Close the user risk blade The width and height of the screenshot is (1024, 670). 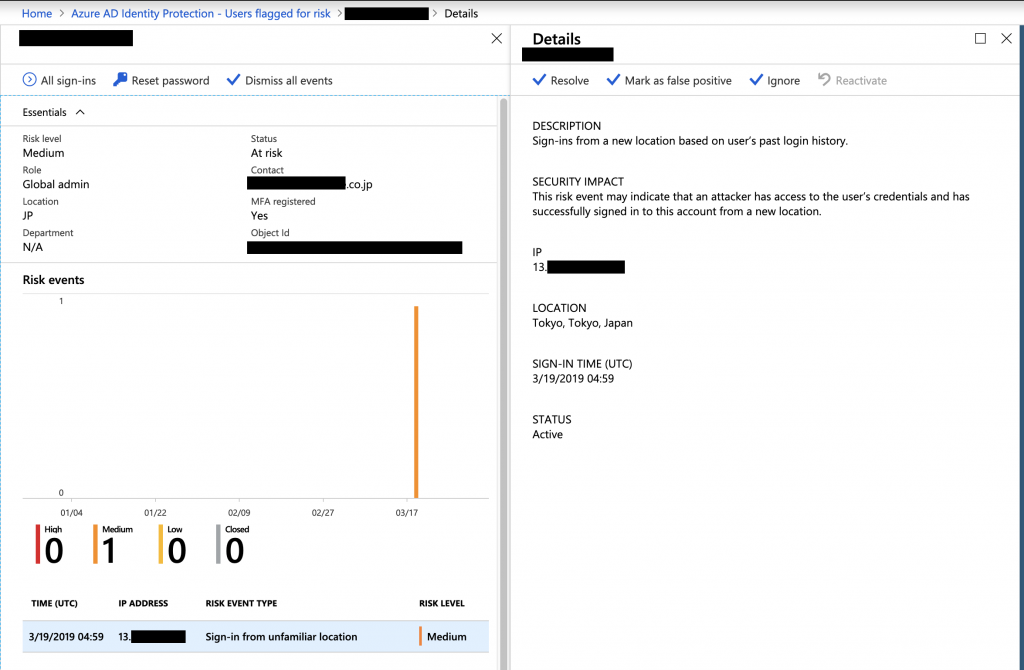[496, 39]
